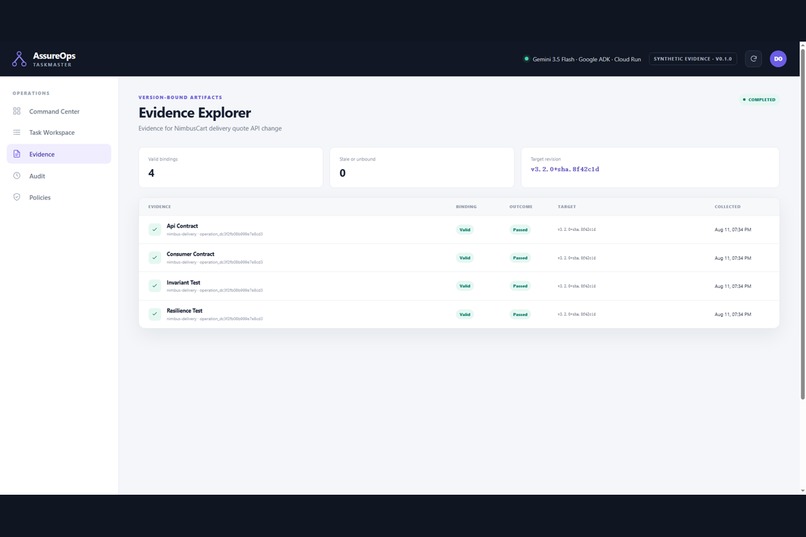The width and height of the screenshot is (806, 537).
Task: Select the Invariant Test row title
Action: pyautogui.click(x=184, y=282)
